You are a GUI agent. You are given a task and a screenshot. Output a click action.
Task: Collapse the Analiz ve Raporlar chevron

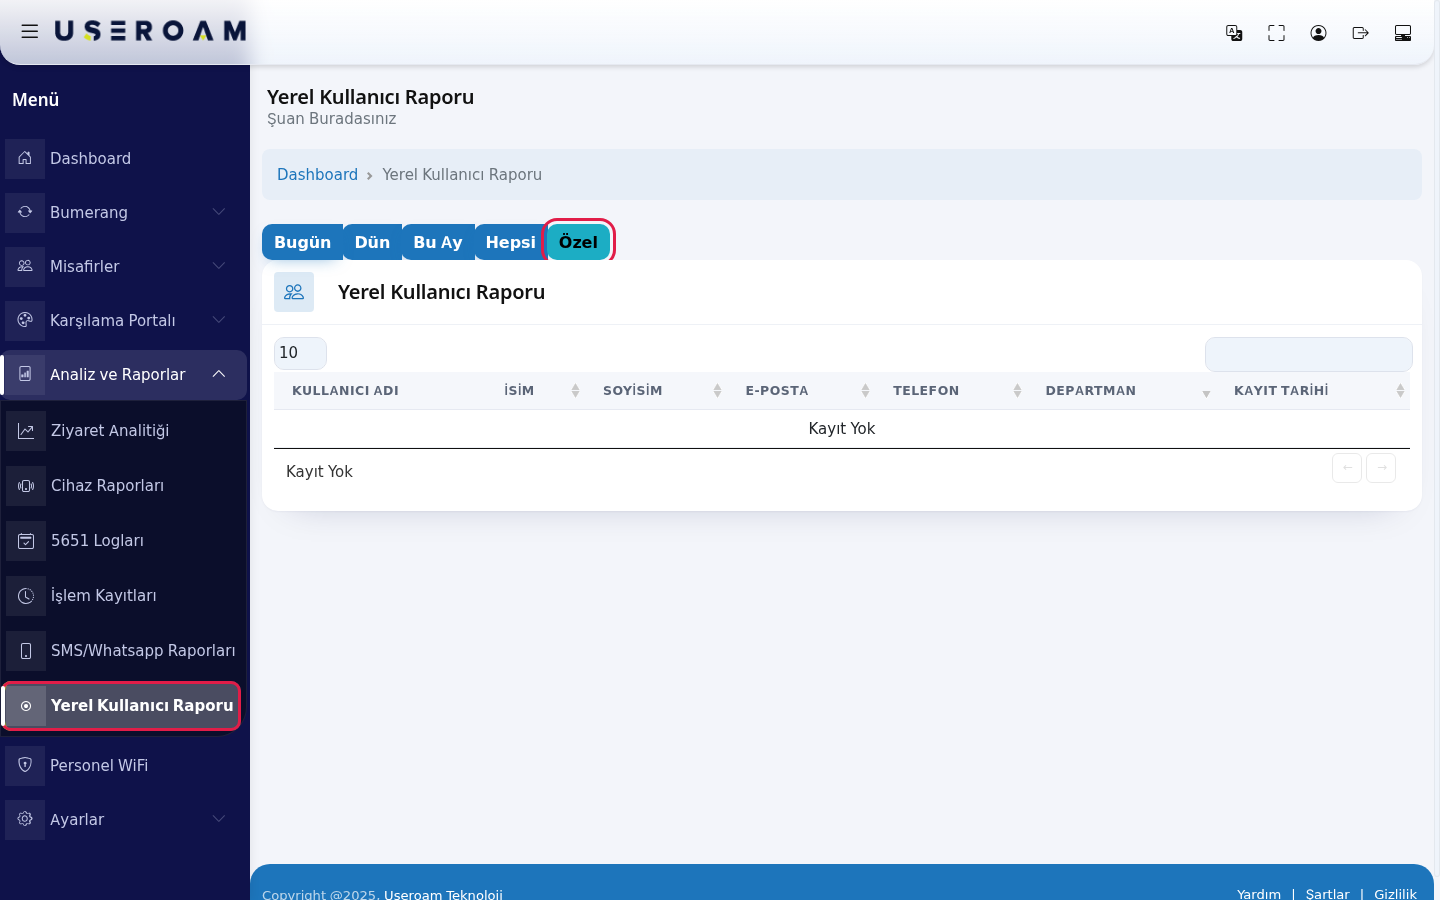219,374
